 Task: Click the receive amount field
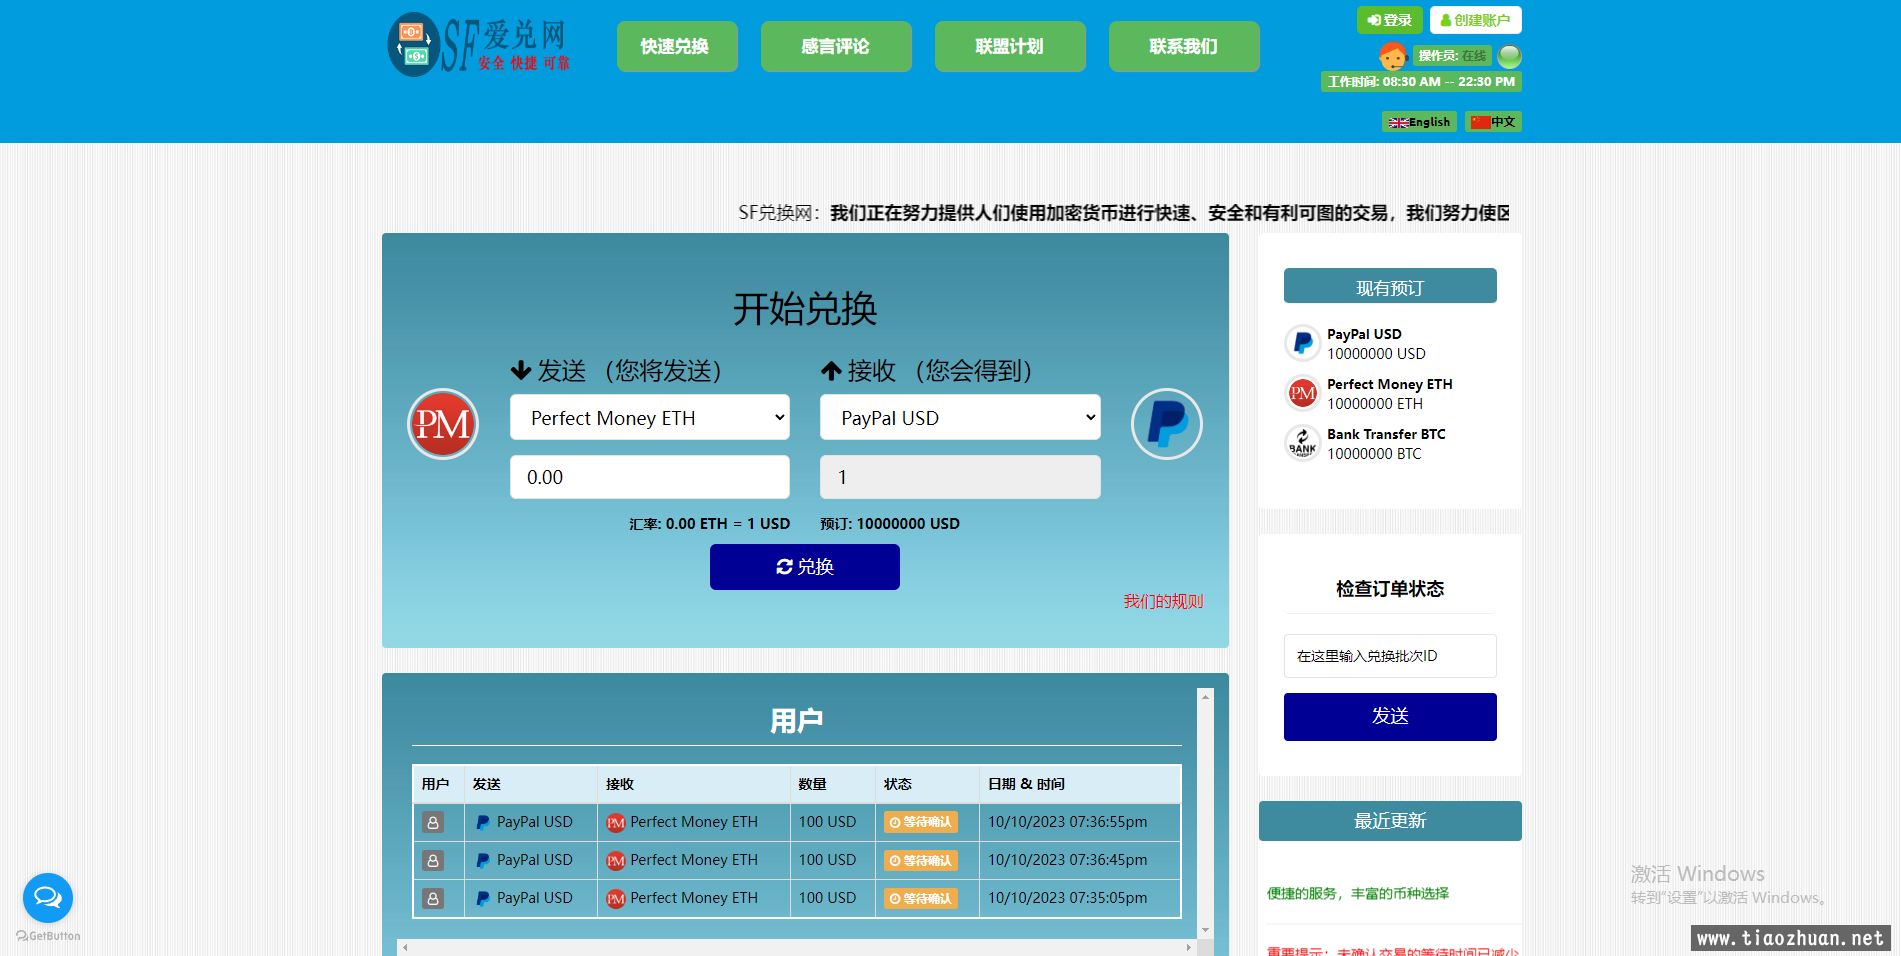[x=960, y=477]
